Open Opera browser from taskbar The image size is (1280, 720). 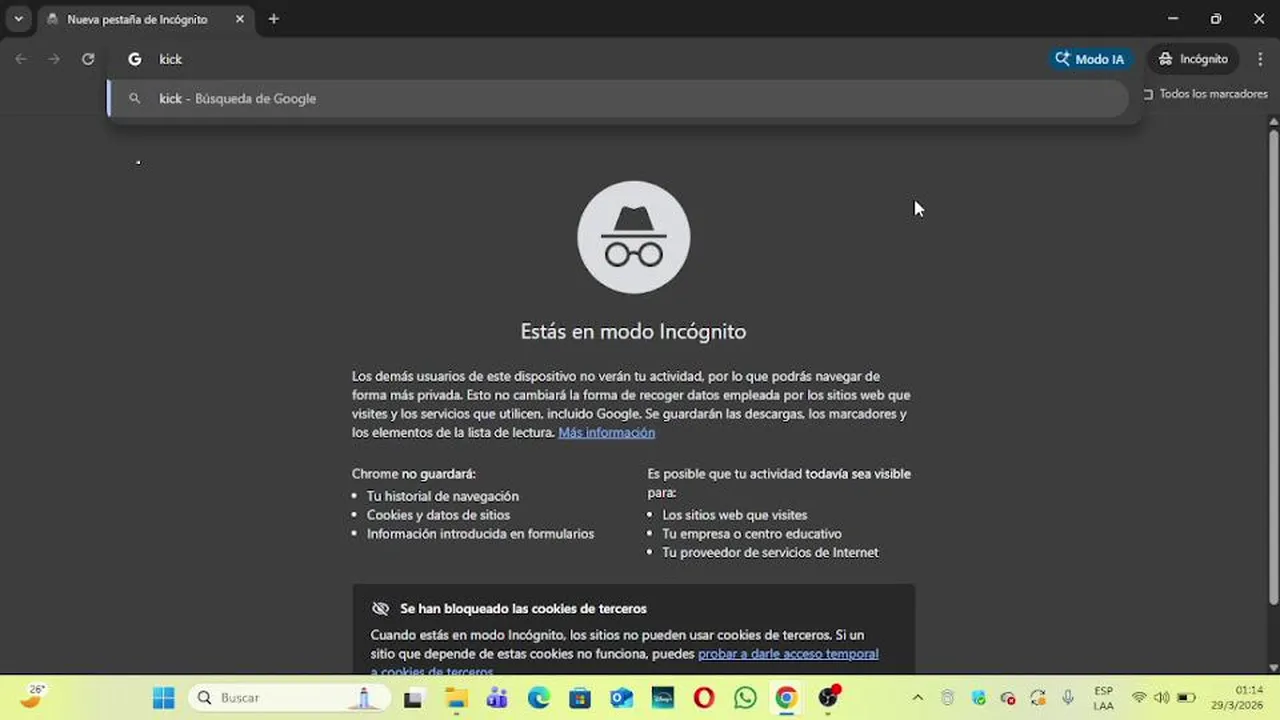[x=704, y=698]
